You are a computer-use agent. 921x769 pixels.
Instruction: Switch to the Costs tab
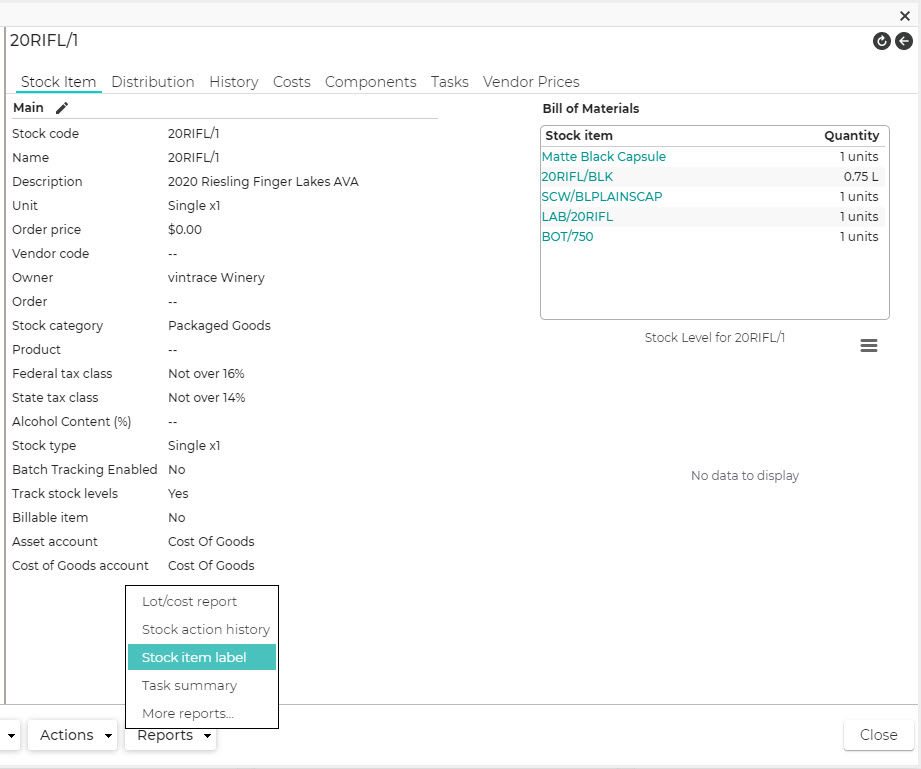tap(291, 82)
